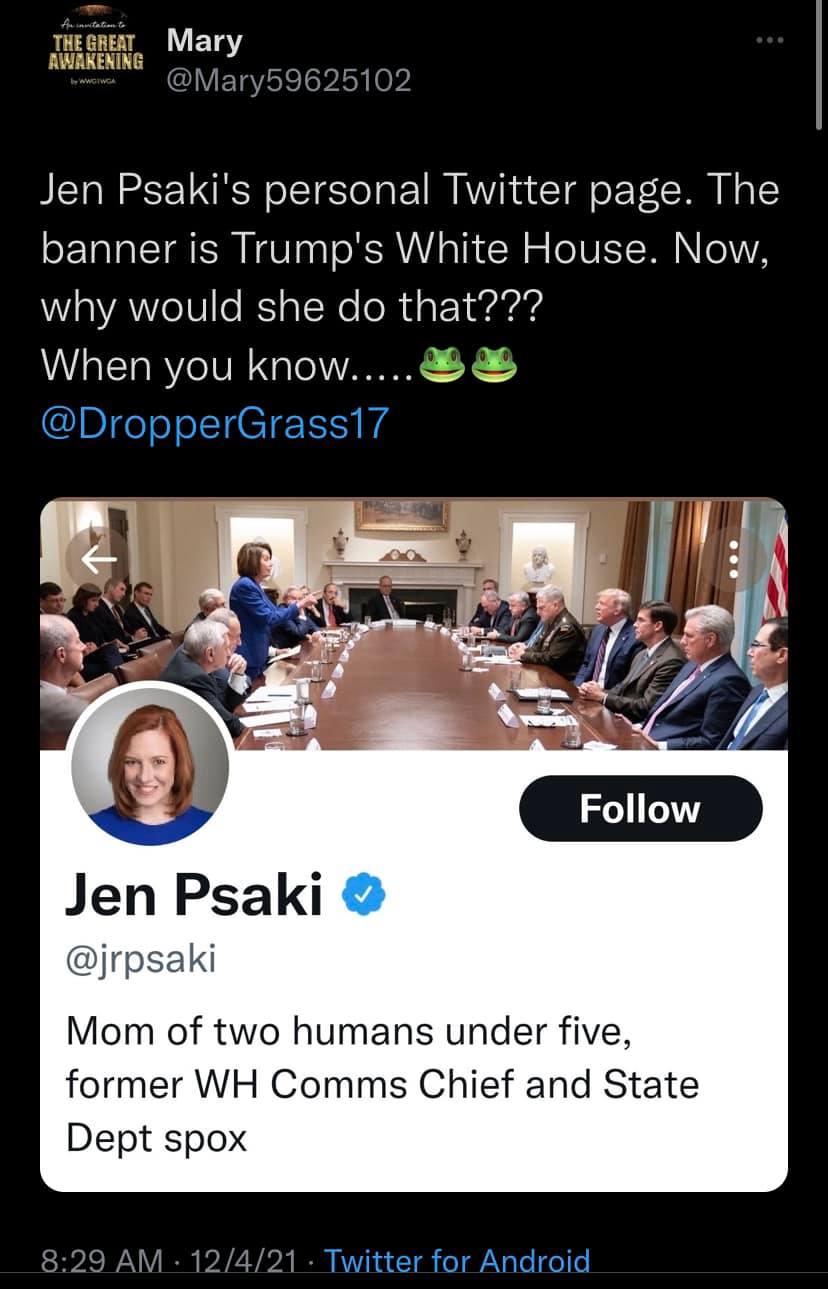Open the Twitter for Android source link
This screenshot has width=828, height=1289.
457,1262
